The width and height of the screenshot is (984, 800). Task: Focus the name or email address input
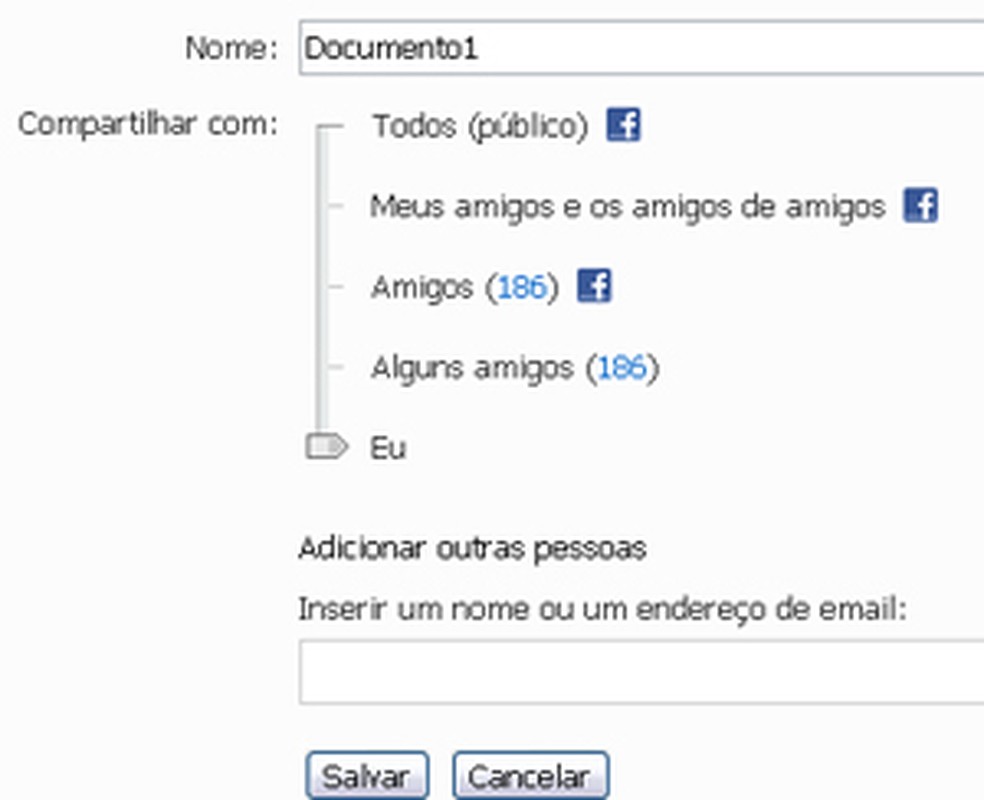click(640, 672)
